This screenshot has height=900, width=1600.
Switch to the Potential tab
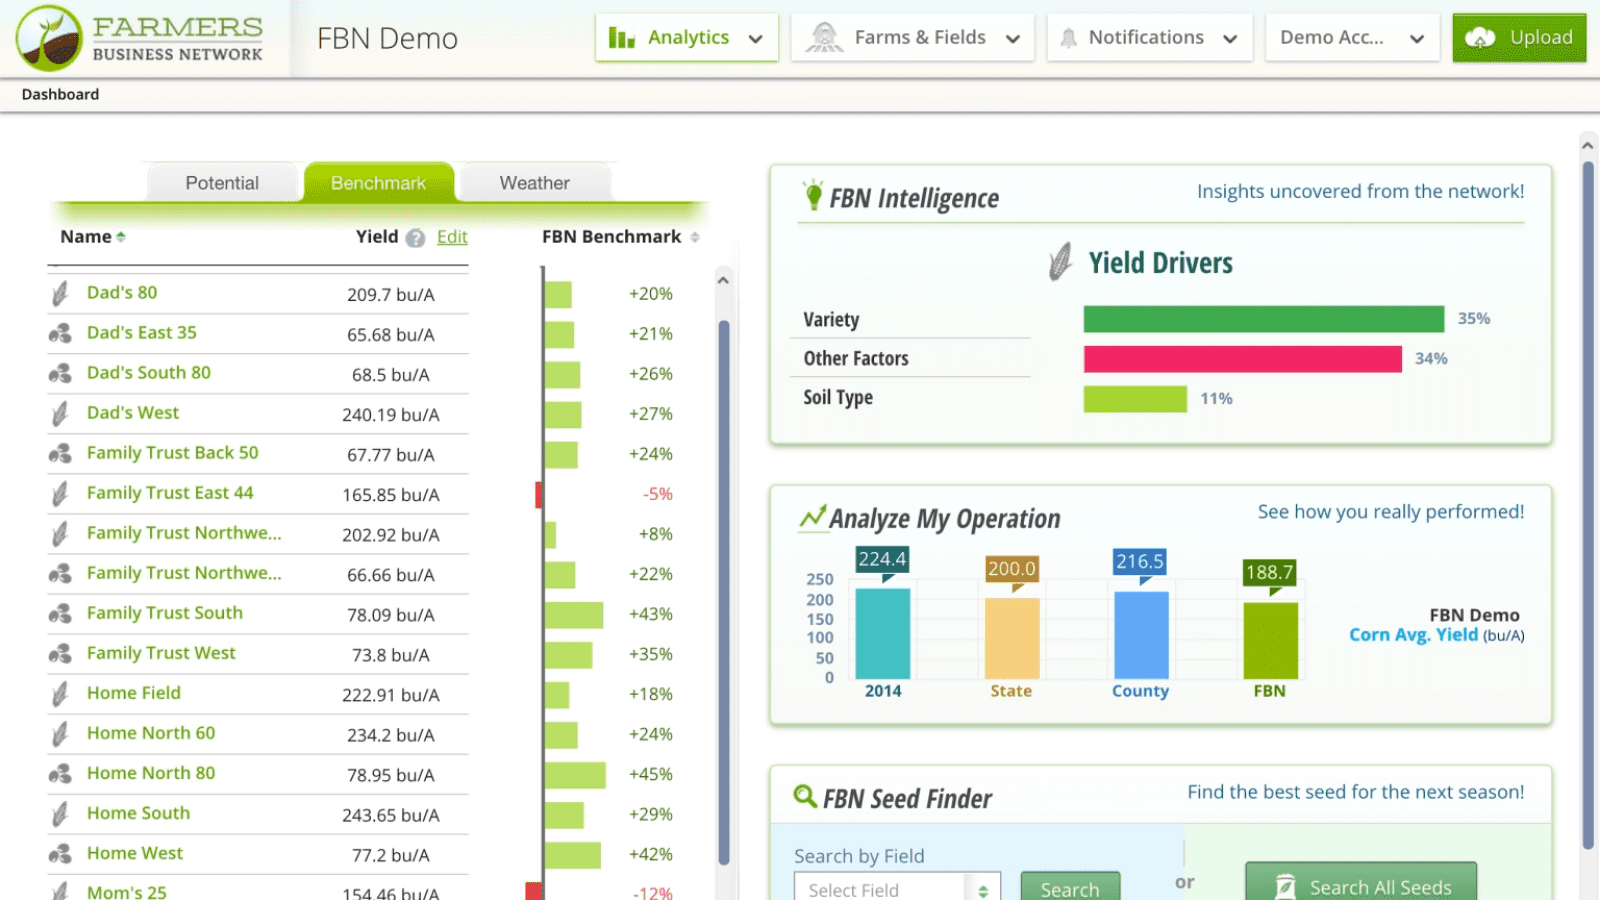click(x=222, y=183)
